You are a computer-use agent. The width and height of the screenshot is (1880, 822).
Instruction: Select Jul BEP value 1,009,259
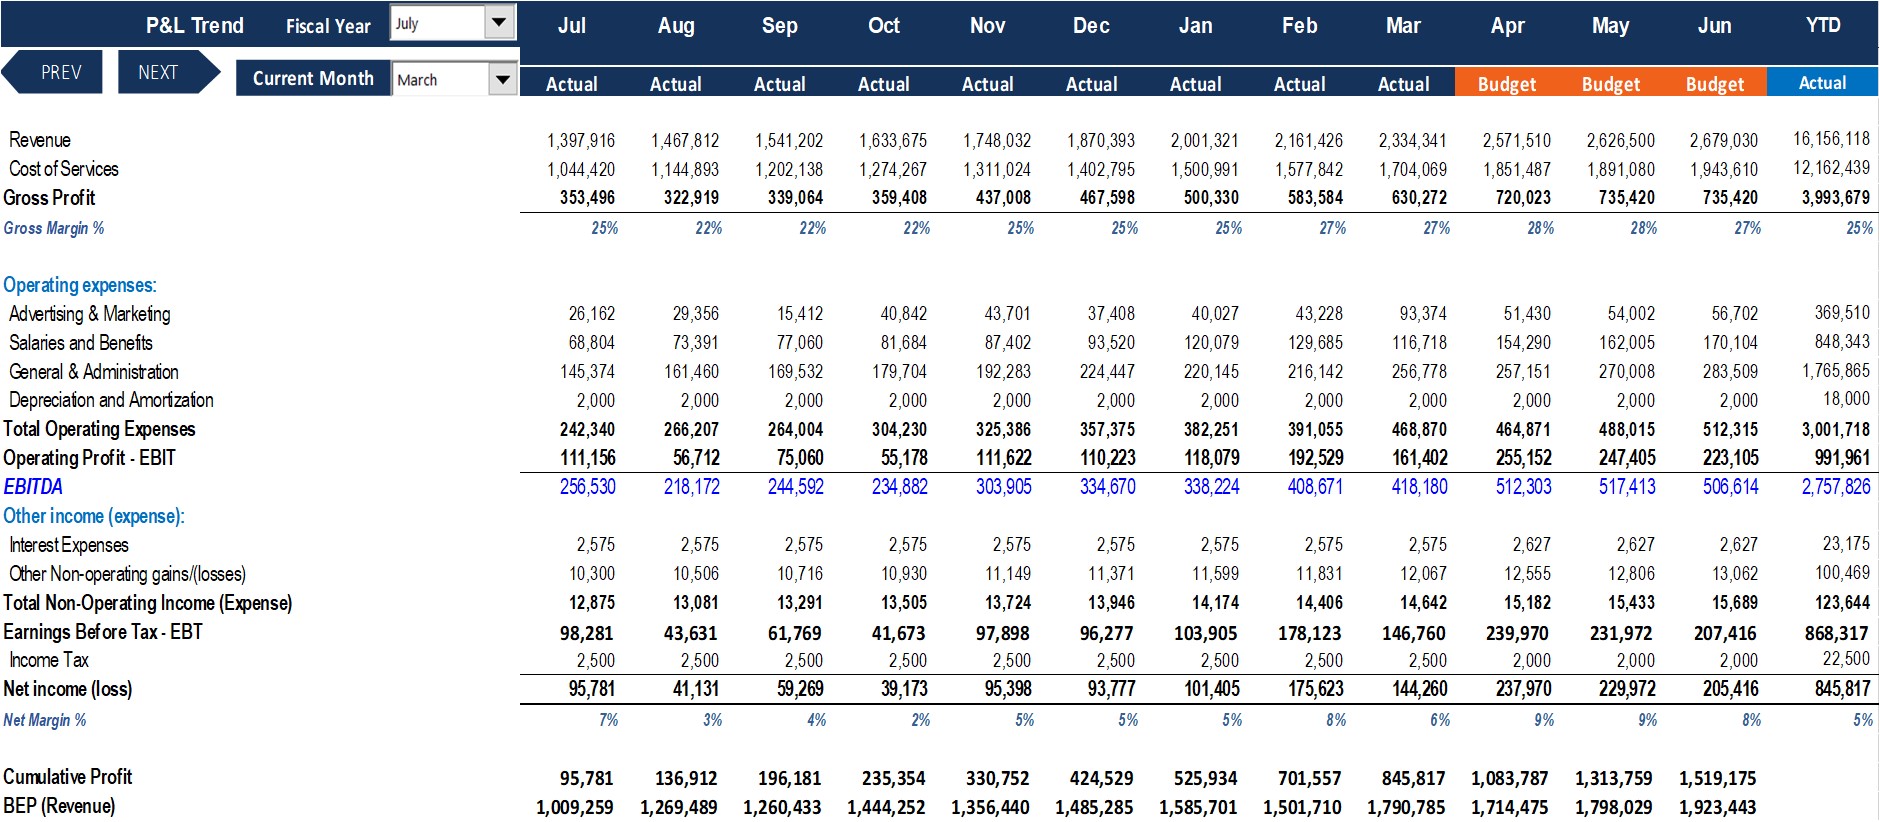pyautogui.click(x=574, y=807)
